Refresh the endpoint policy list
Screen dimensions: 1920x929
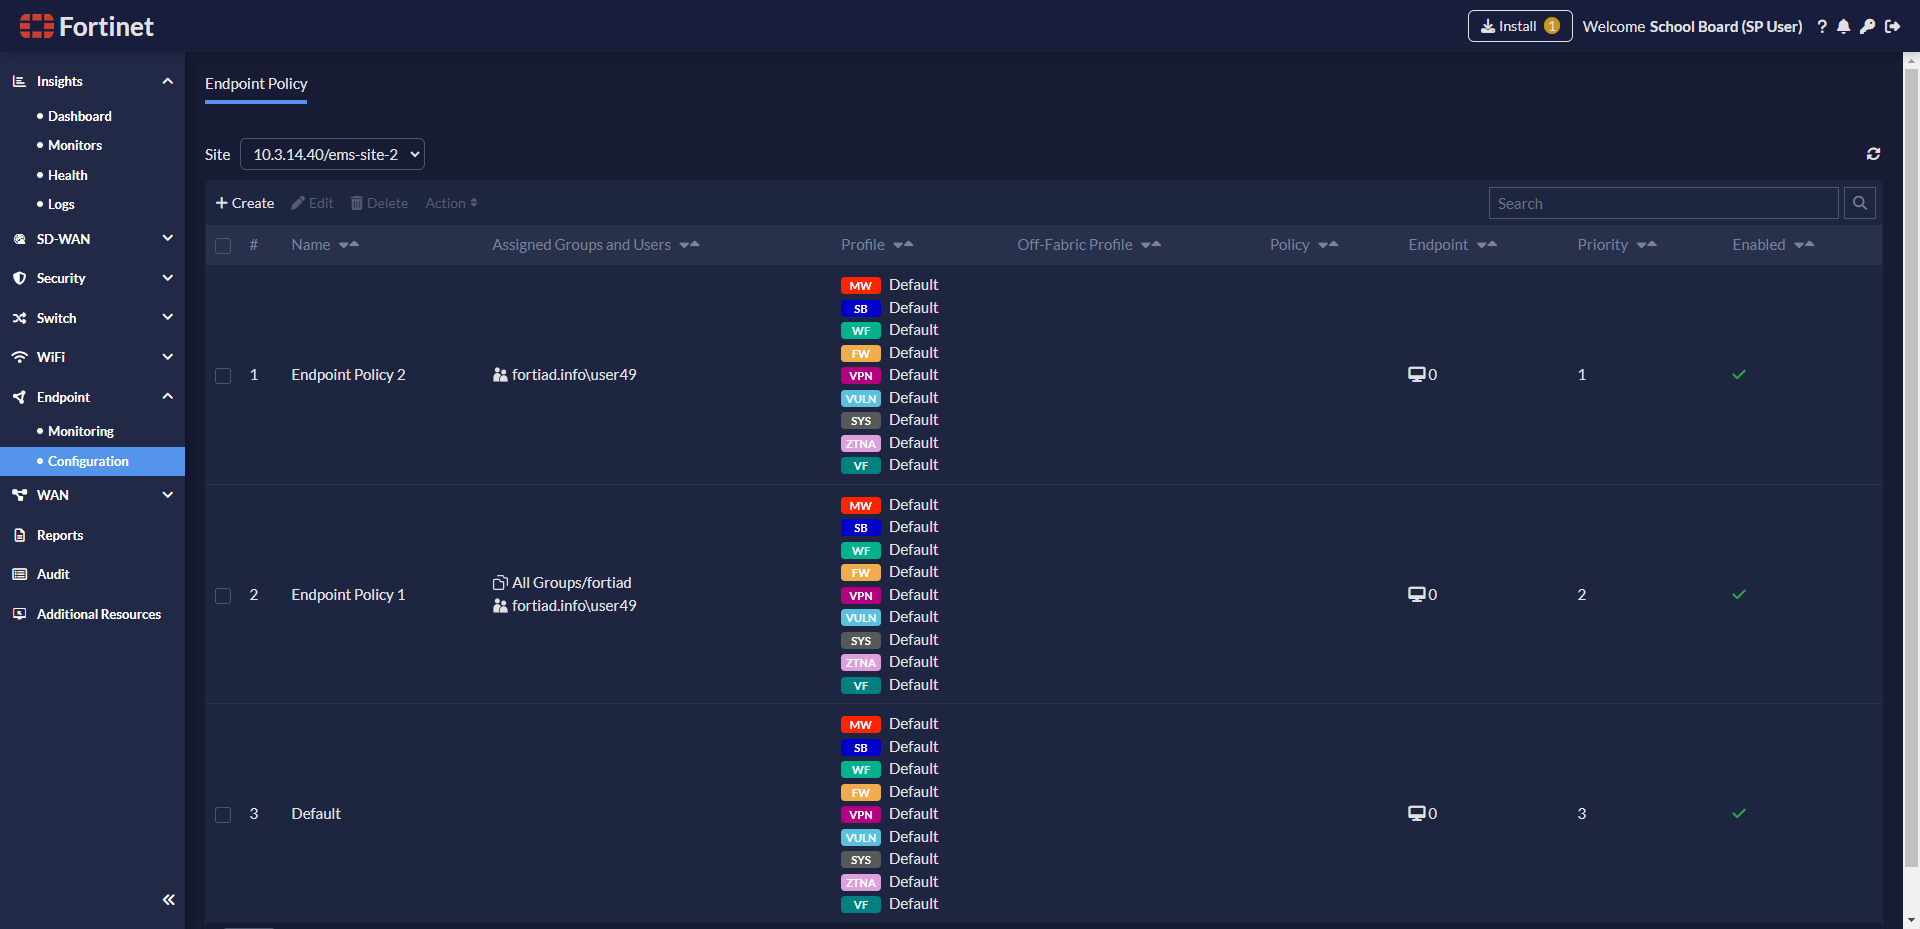tap(1874, 154)
